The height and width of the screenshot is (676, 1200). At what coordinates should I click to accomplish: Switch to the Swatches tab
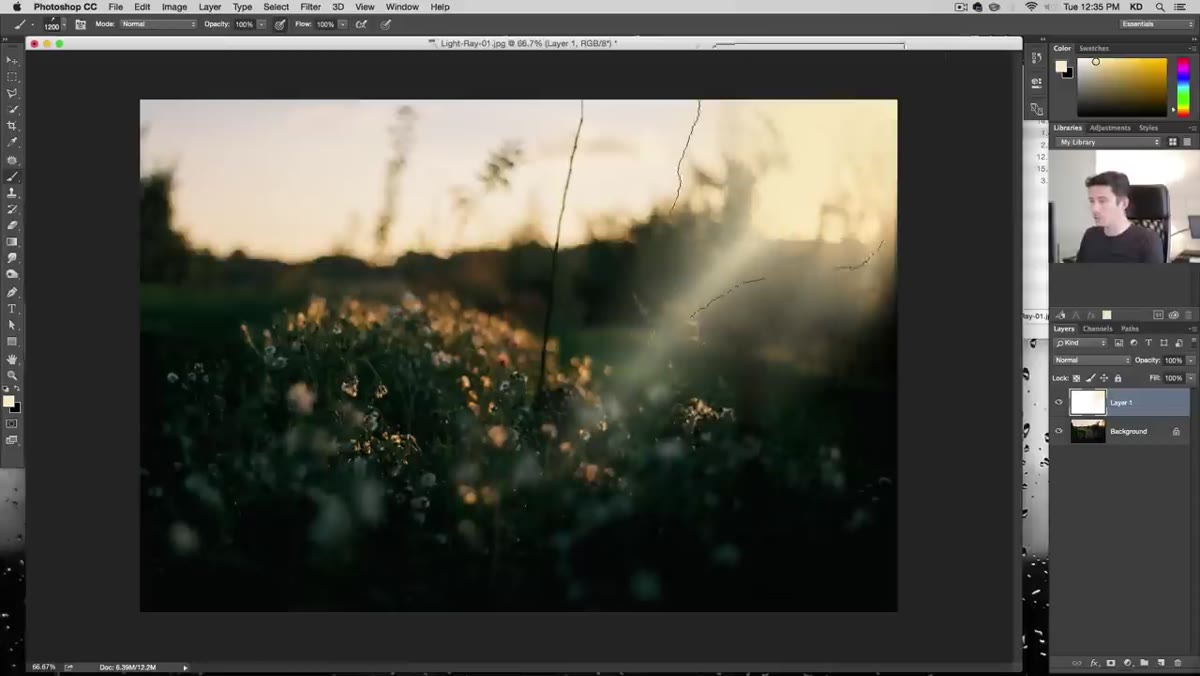pos(1093,48)
